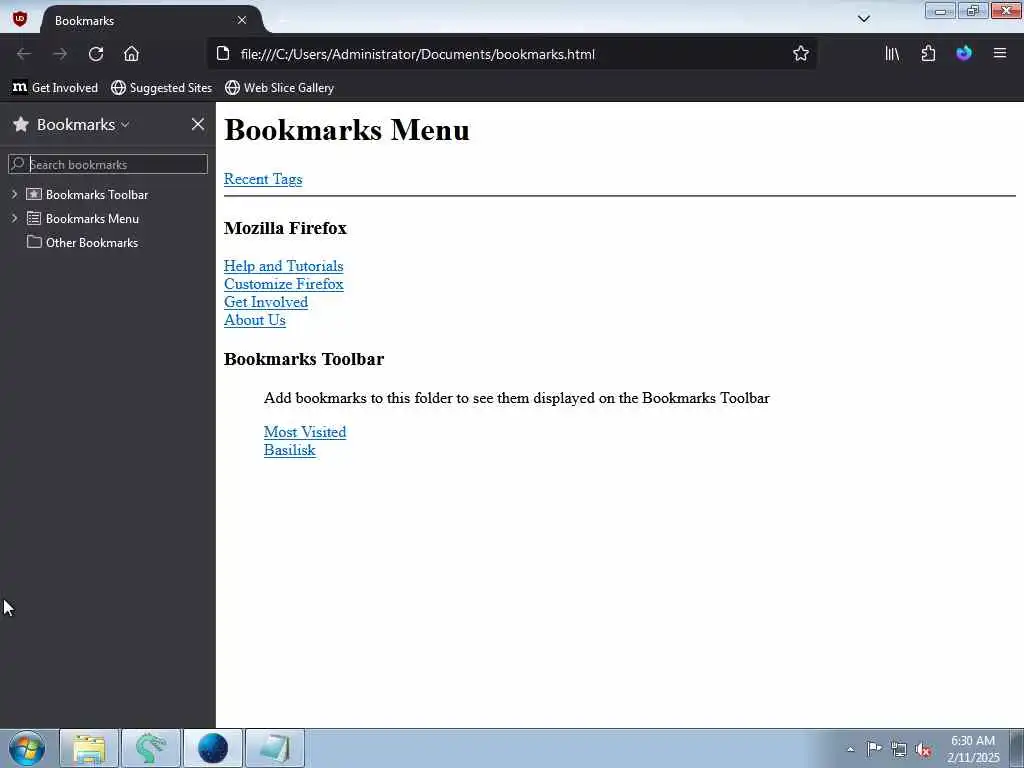The height and width of the screenshot is (768, 1024).
Task: Open Suggested Sites toolbar bookmark
Action: pyautogui.click(x=161, y=88)
